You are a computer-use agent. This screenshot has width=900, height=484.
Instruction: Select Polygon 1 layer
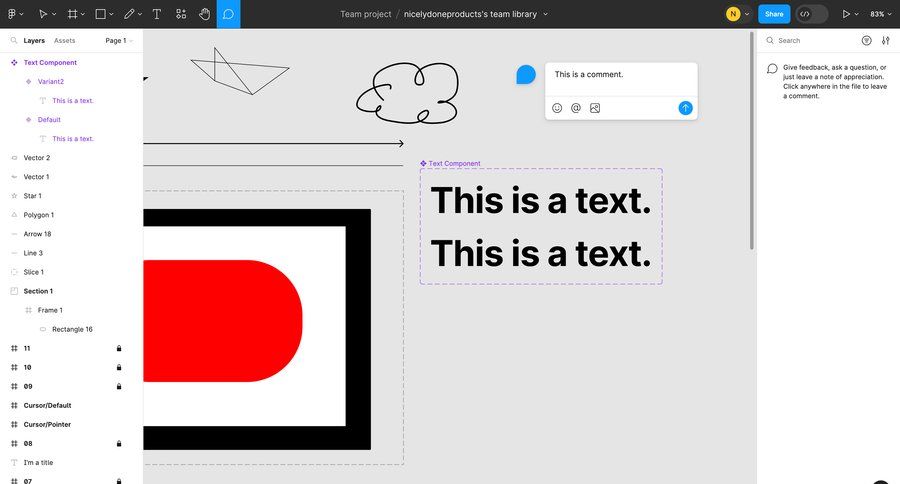click(x=38, y=215)
